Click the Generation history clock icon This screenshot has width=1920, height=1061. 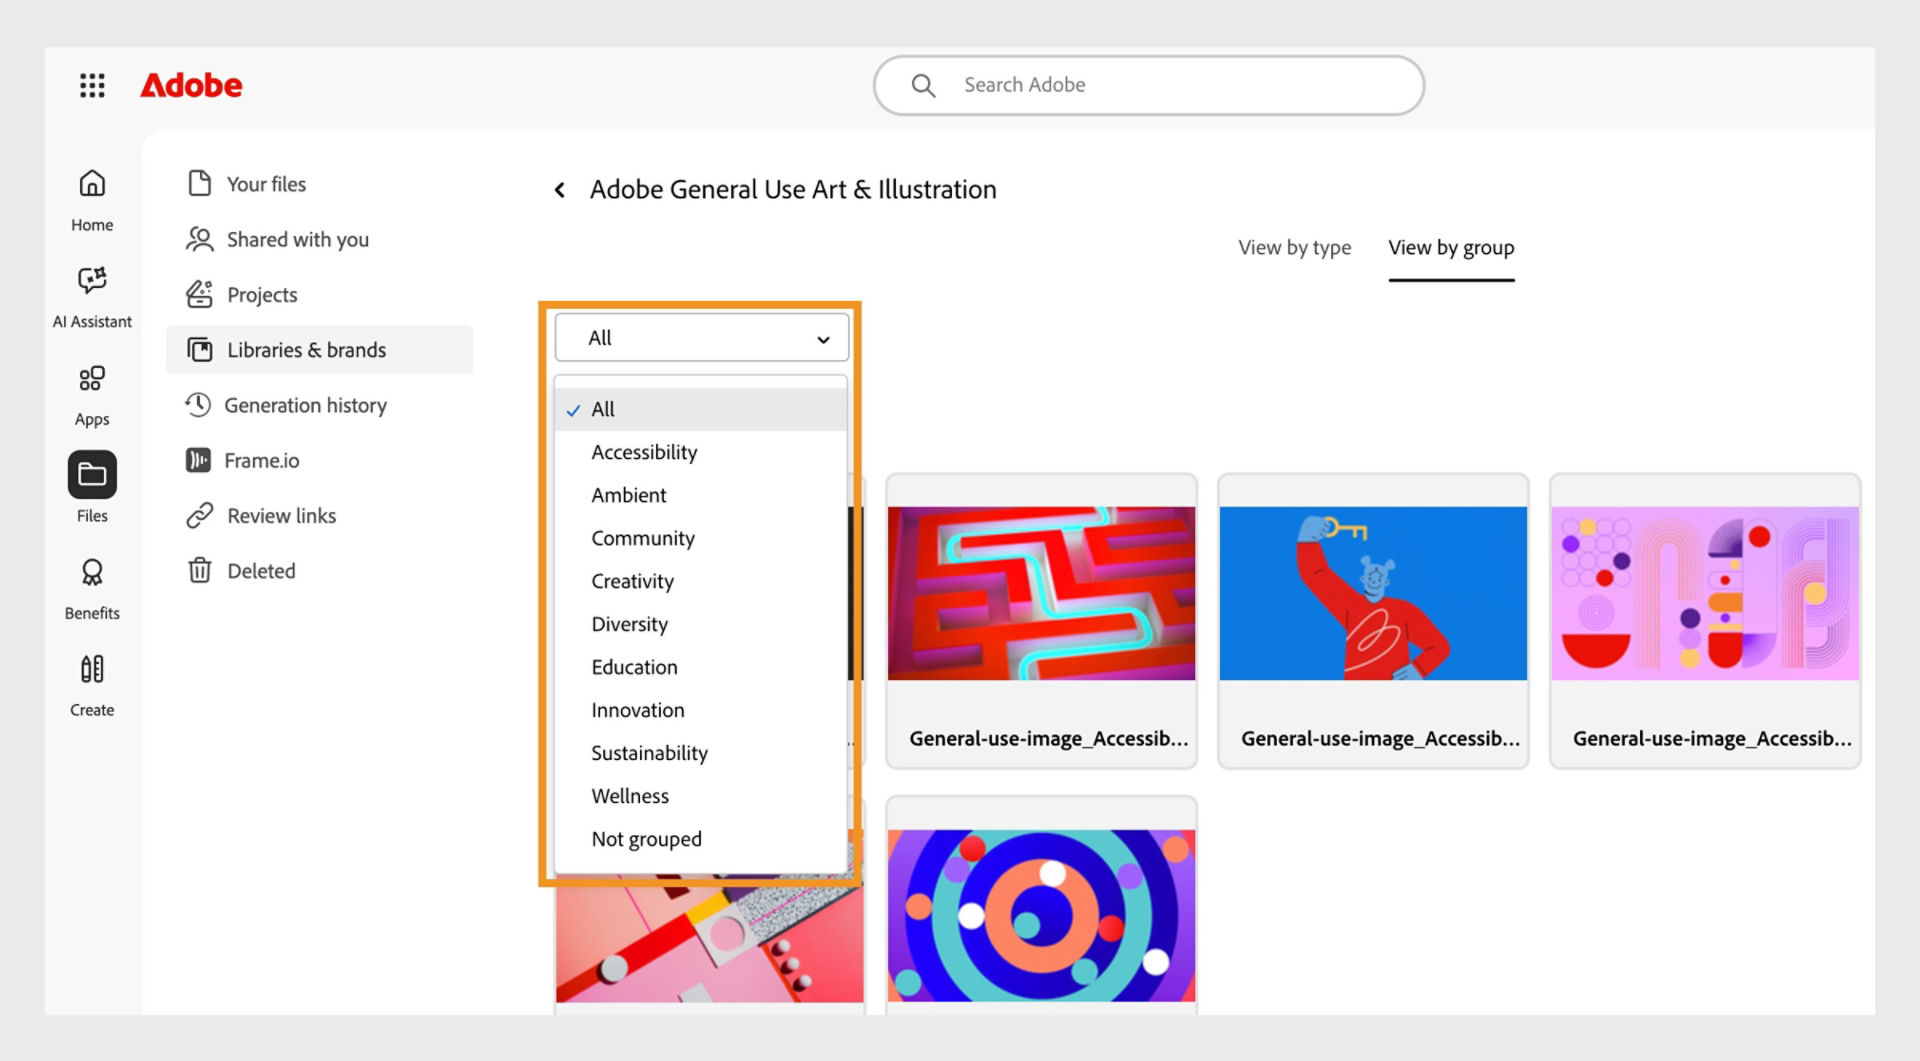click(x=198, y=404)
